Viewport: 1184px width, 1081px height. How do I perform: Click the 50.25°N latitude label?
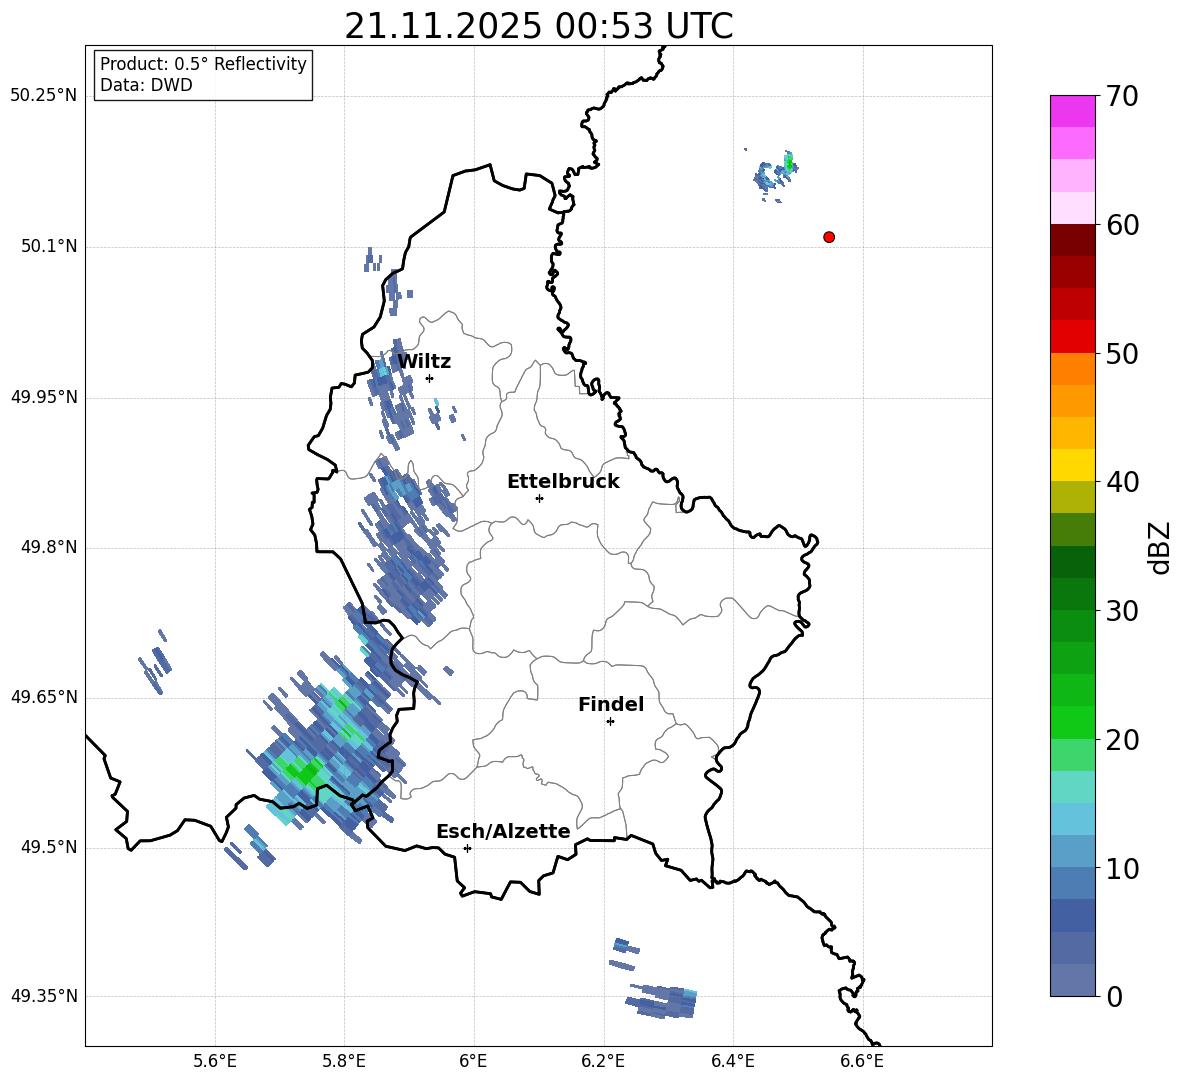point(44,96)
